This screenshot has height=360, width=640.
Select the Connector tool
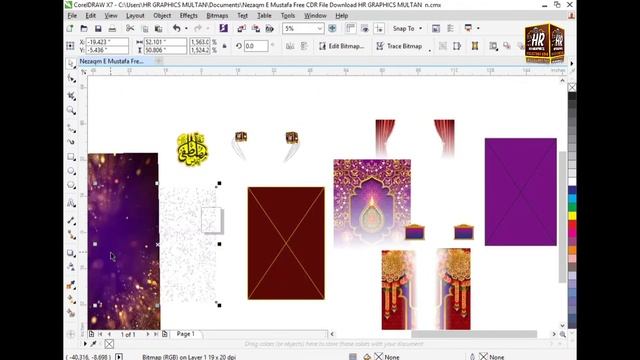[71, 235]
